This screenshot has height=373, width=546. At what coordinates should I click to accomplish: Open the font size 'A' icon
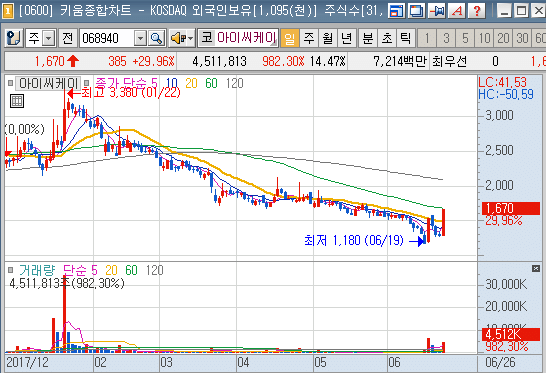click(x=457, y=11)
